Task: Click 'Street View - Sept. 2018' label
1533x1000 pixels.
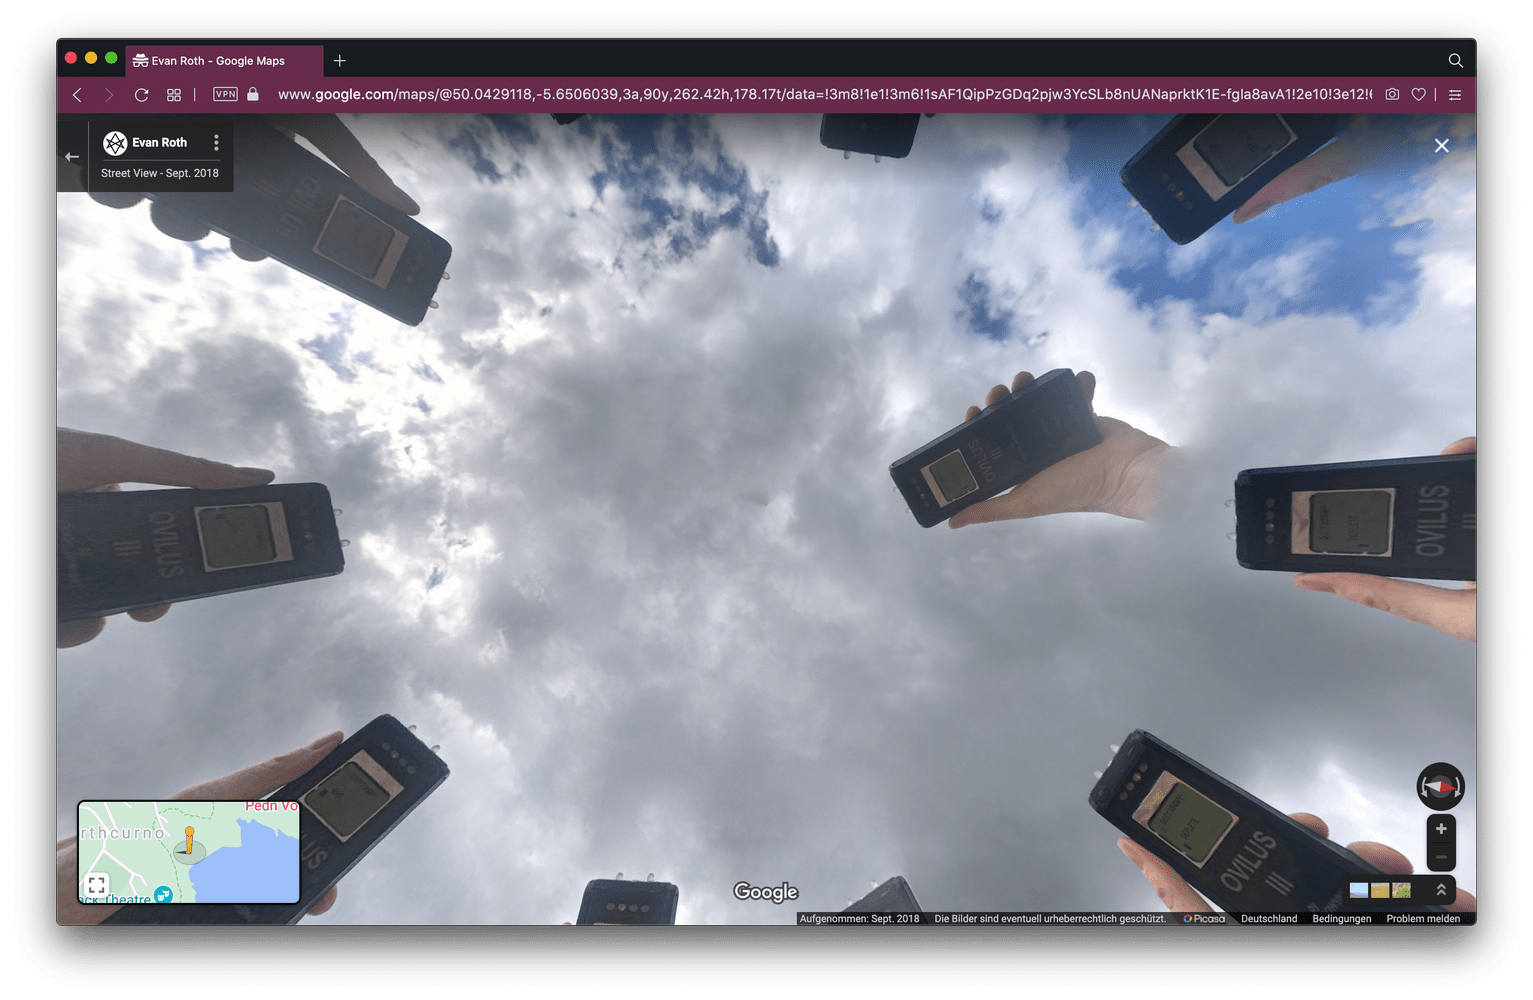Action: [x=160, y=173]
